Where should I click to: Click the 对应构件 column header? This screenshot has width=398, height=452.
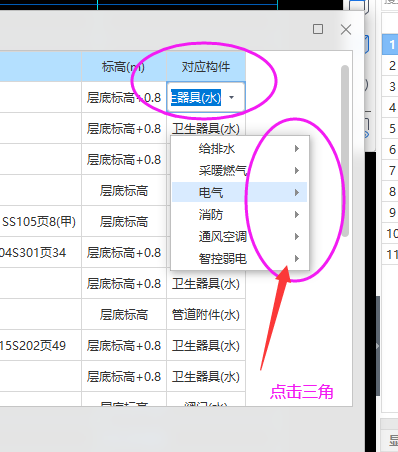[x=206, y=67]
